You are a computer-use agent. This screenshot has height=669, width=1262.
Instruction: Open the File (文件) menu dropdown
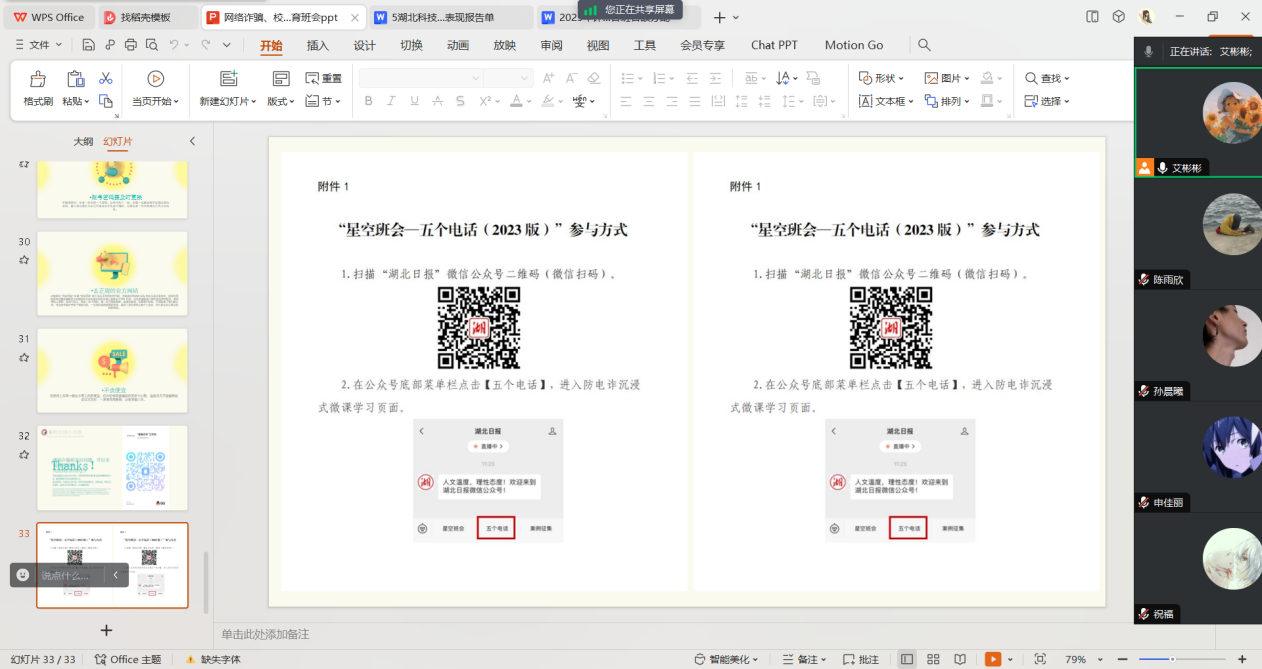click(40, 45)
